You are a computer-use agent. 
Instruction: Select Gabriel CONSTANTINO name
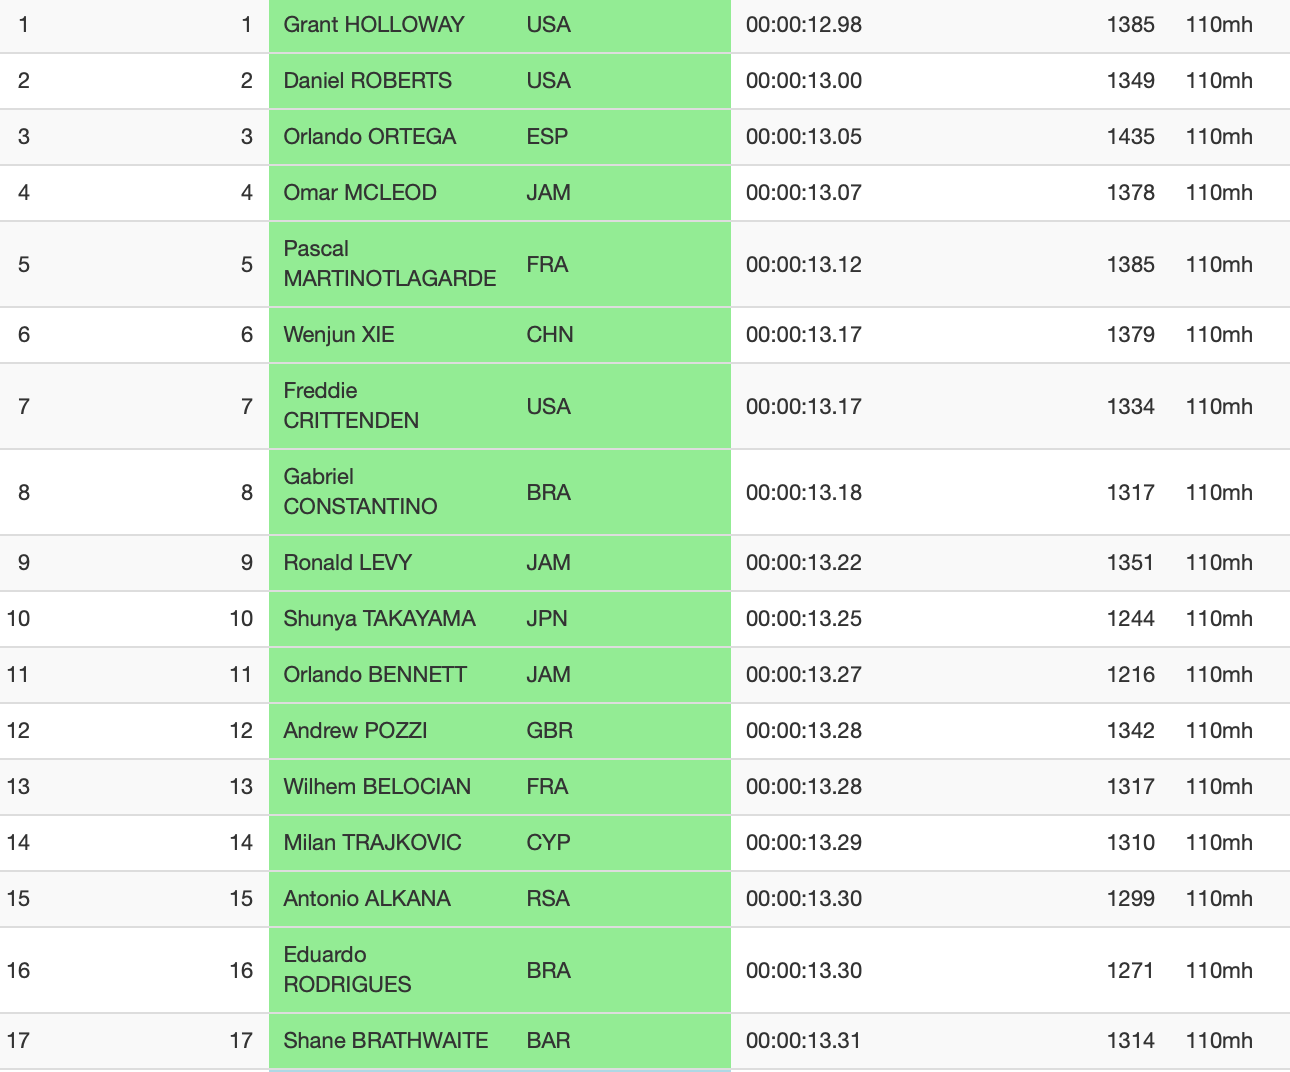[360, 492]
